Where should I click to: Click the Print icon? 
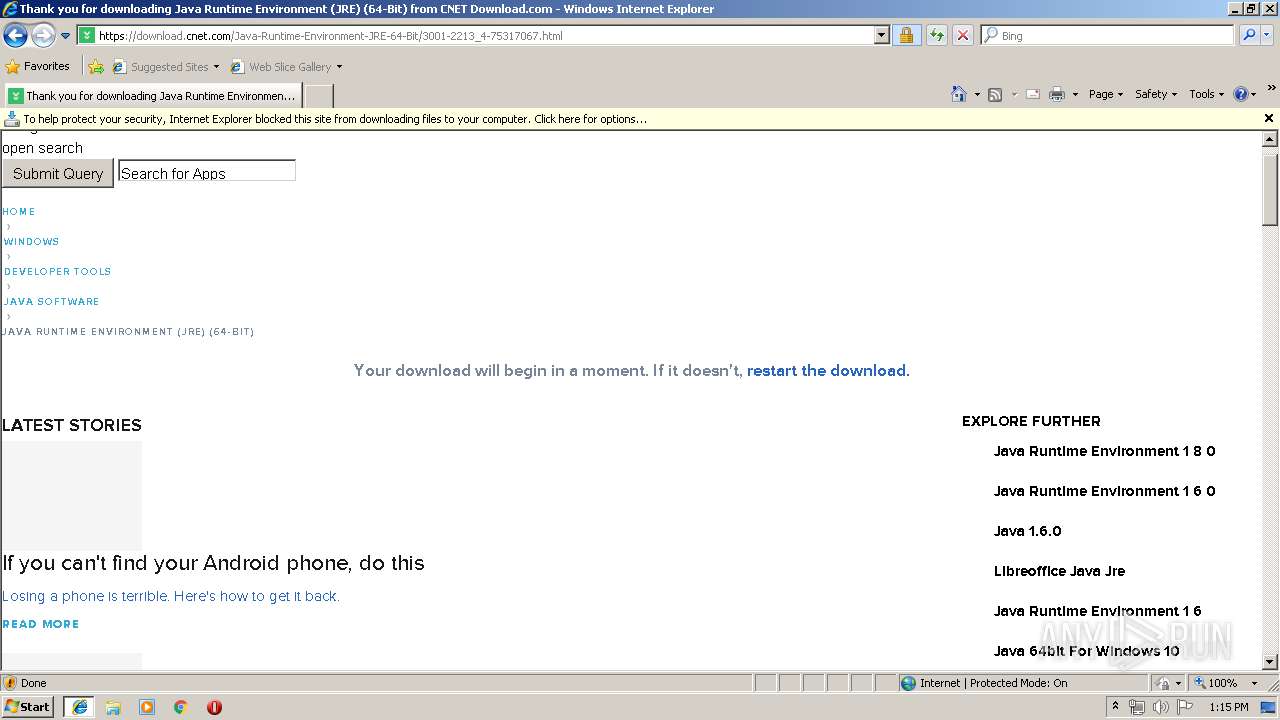[1057, 94]
